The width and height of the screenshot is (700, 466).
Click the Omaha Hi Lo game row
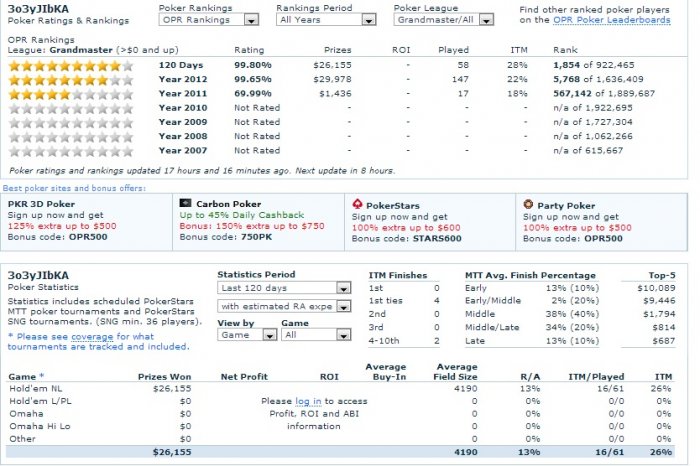[342, 426]
